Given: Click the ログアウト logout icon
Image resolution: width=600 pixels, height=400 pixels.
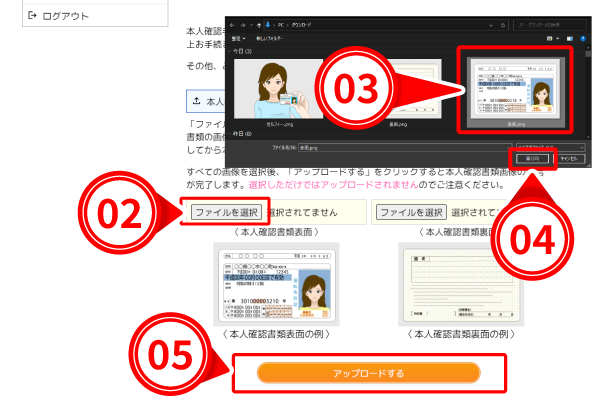Looking at the screenshot, I should pyautogui.click(x=32, y=16).
